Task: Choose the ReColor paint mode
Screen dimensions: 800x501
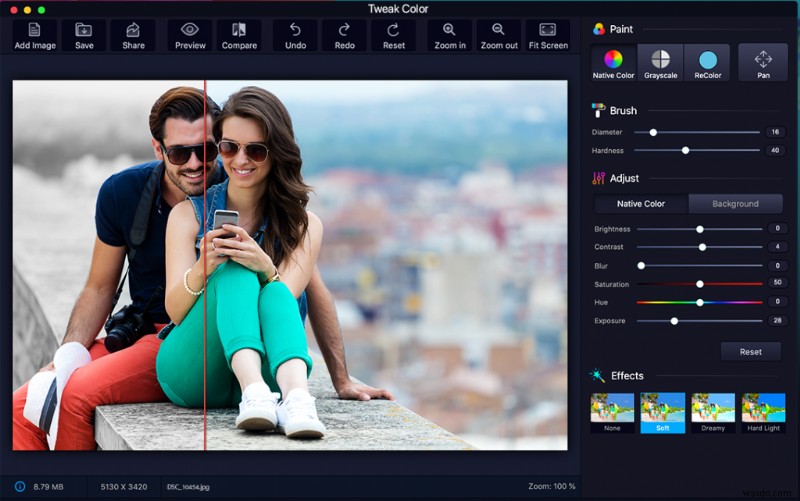Action: [x=708, y=63]
